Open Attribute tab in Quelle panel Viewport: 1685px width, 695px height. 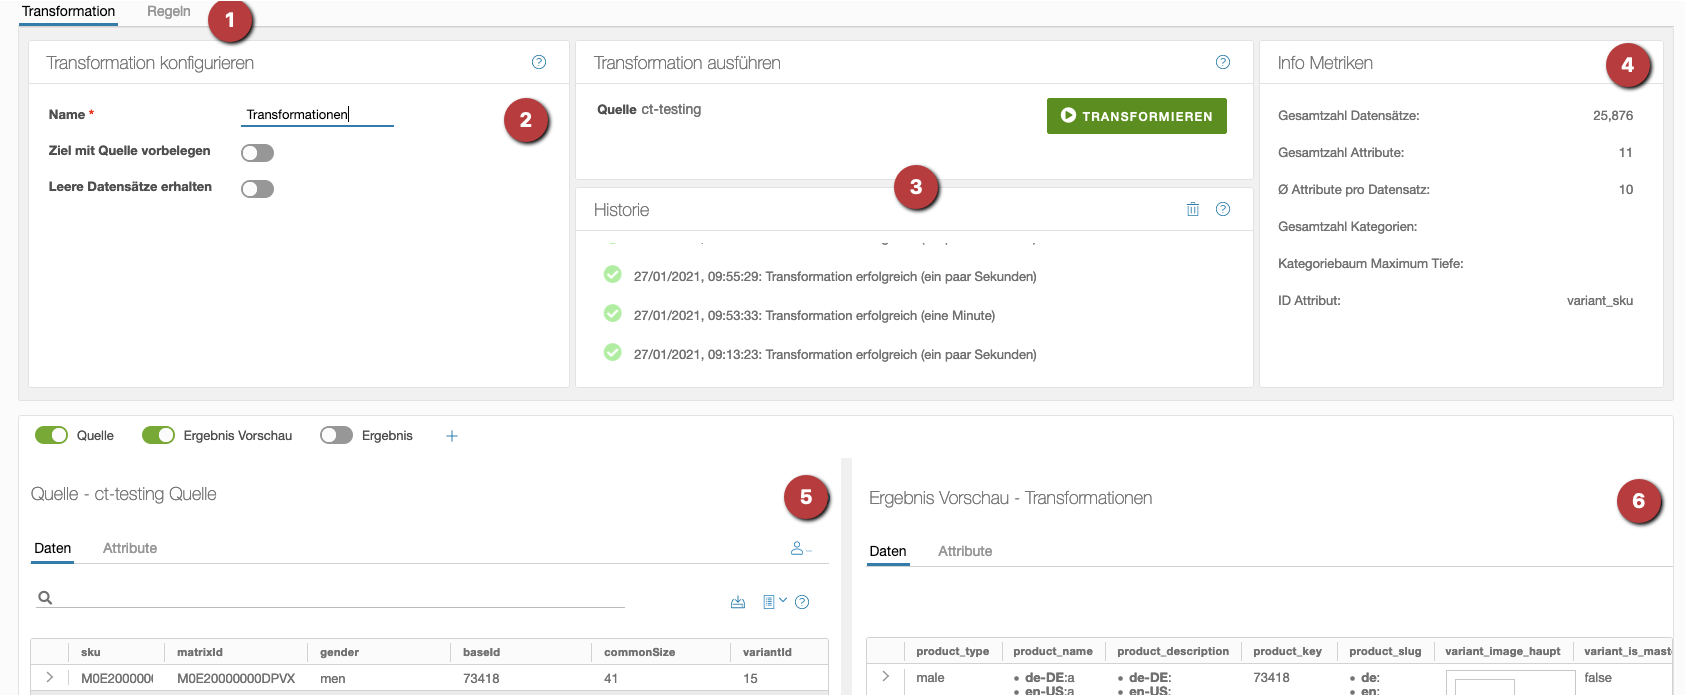click(130, 548)
